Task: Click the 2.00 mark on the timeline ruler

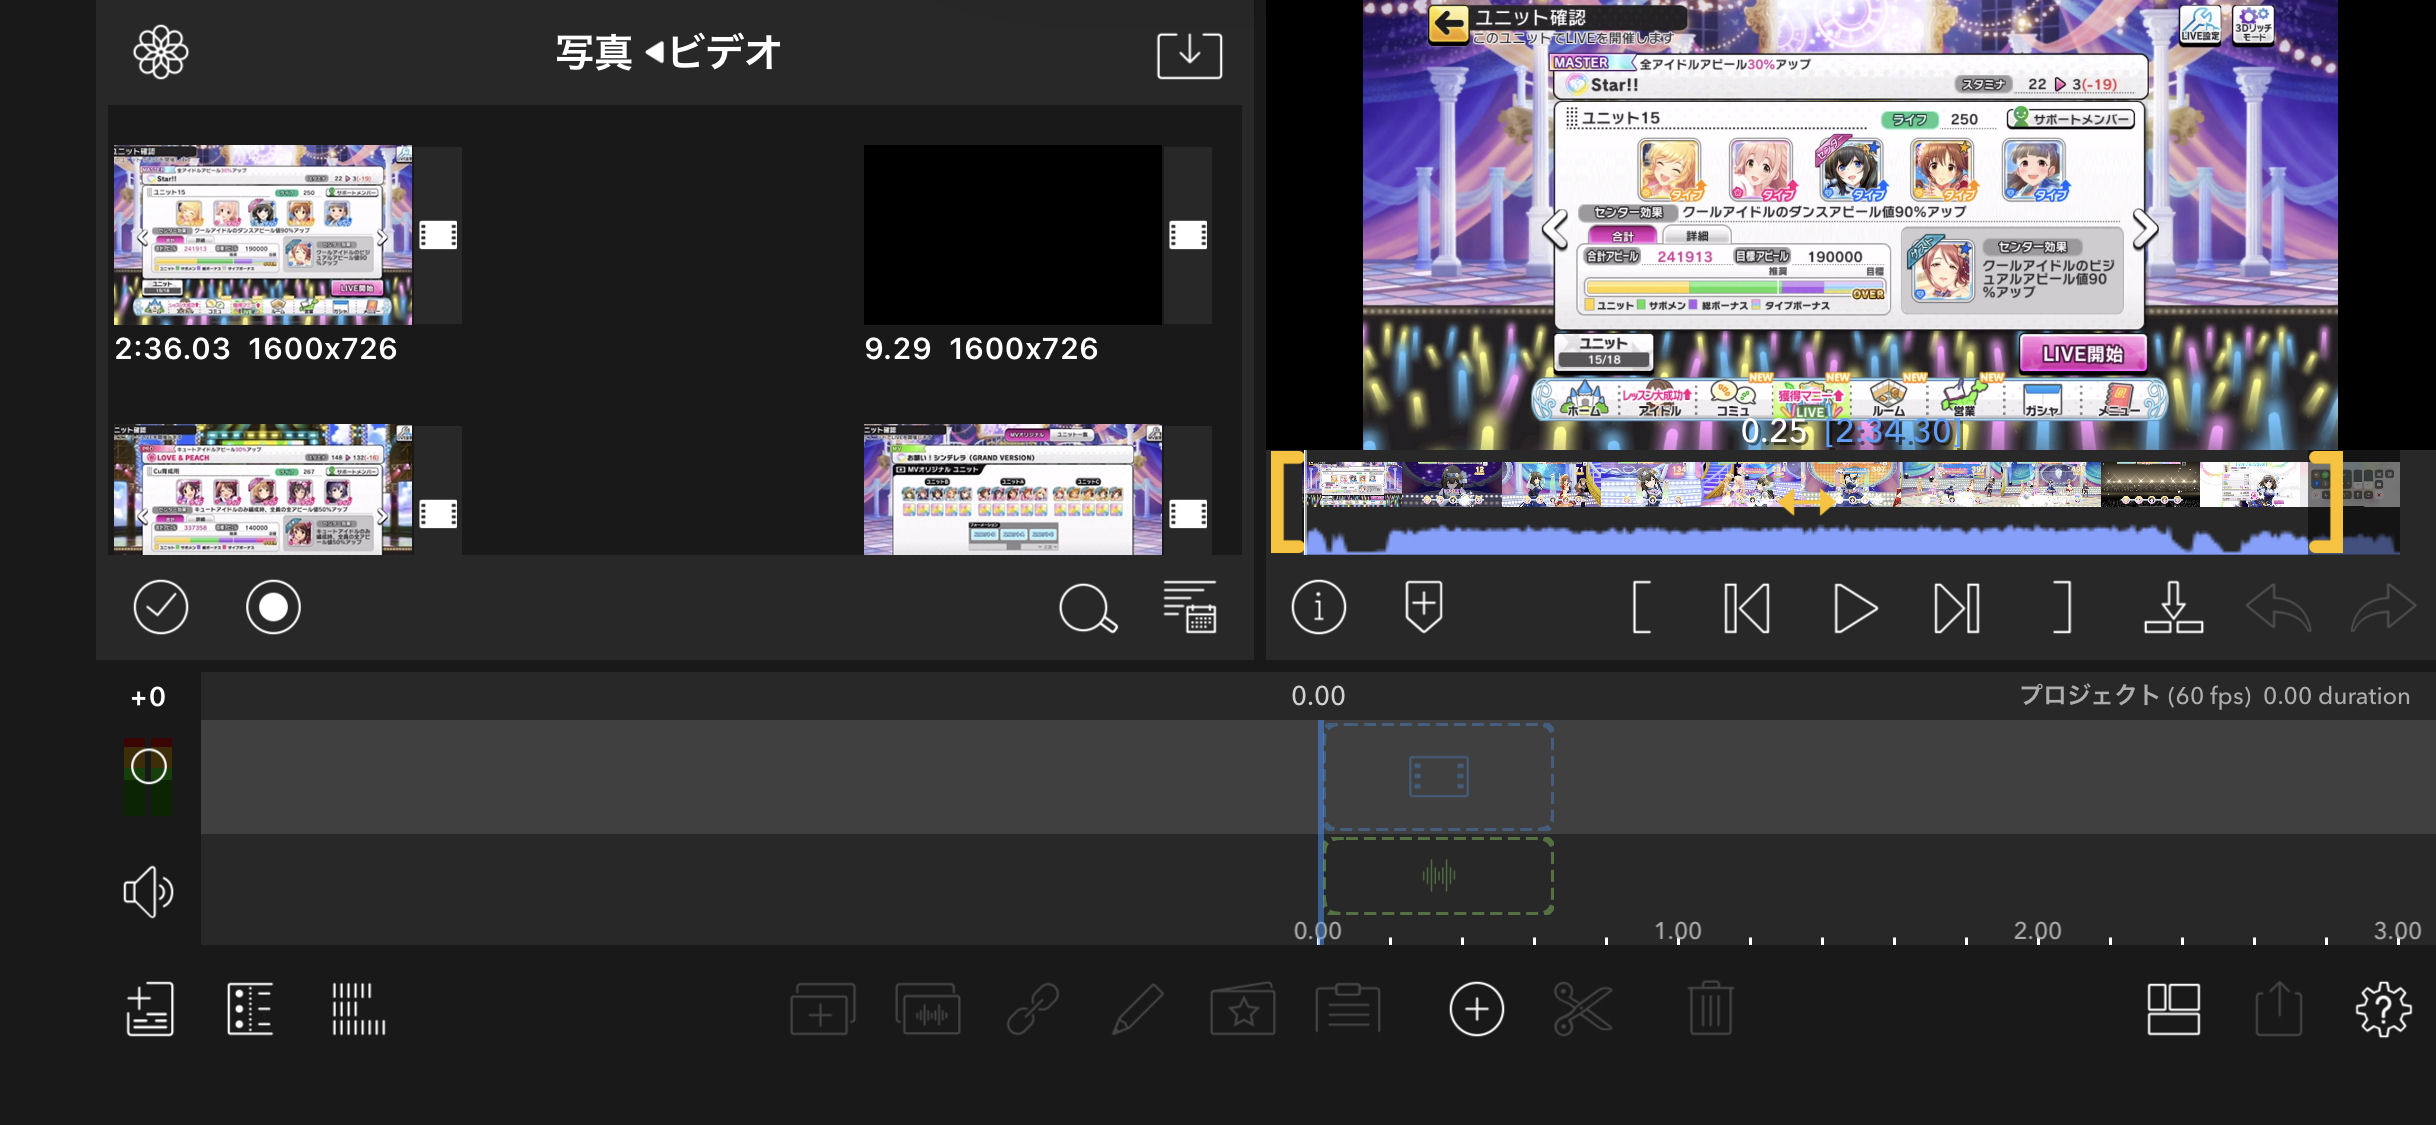Action: [x=2037, y=931]
